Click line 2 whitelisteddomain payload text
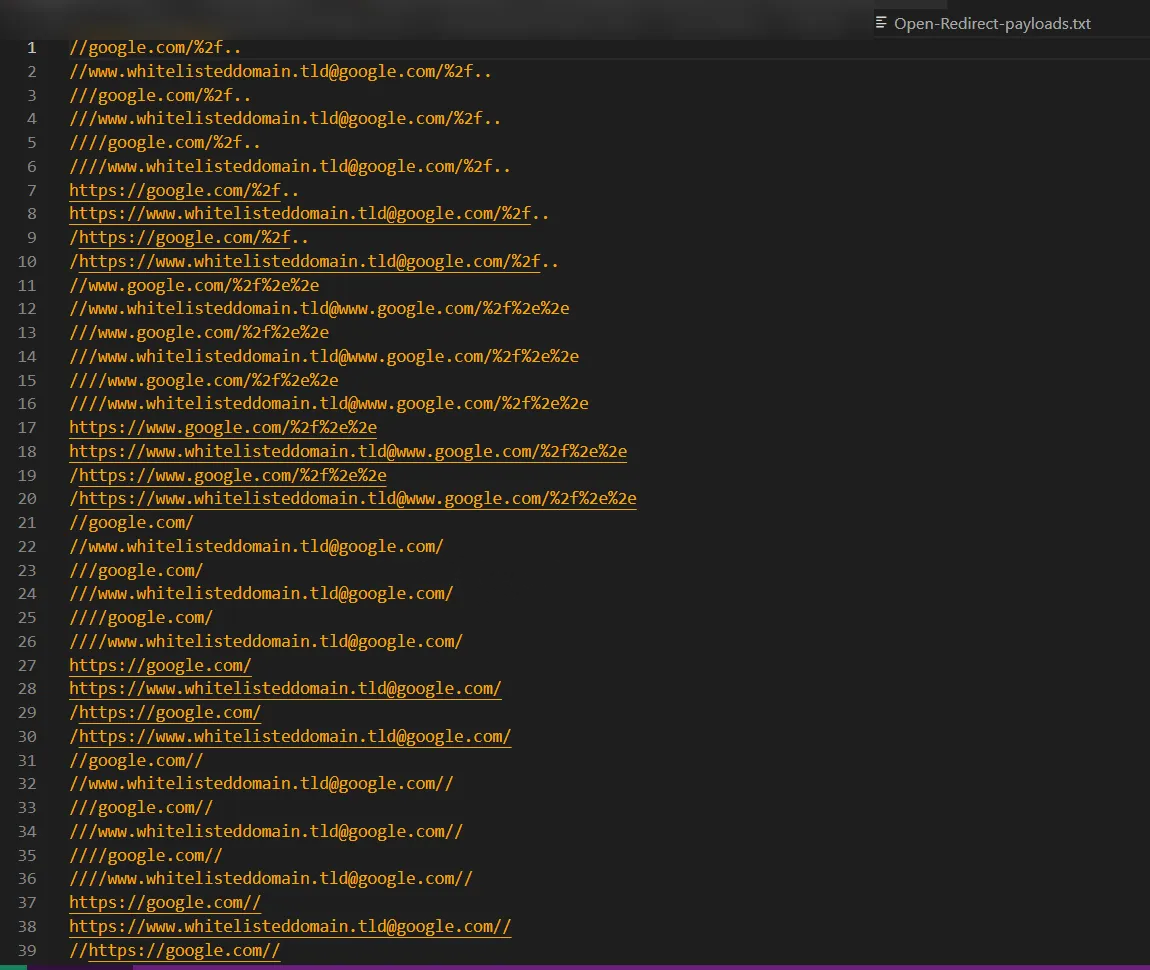 point(281,72)
